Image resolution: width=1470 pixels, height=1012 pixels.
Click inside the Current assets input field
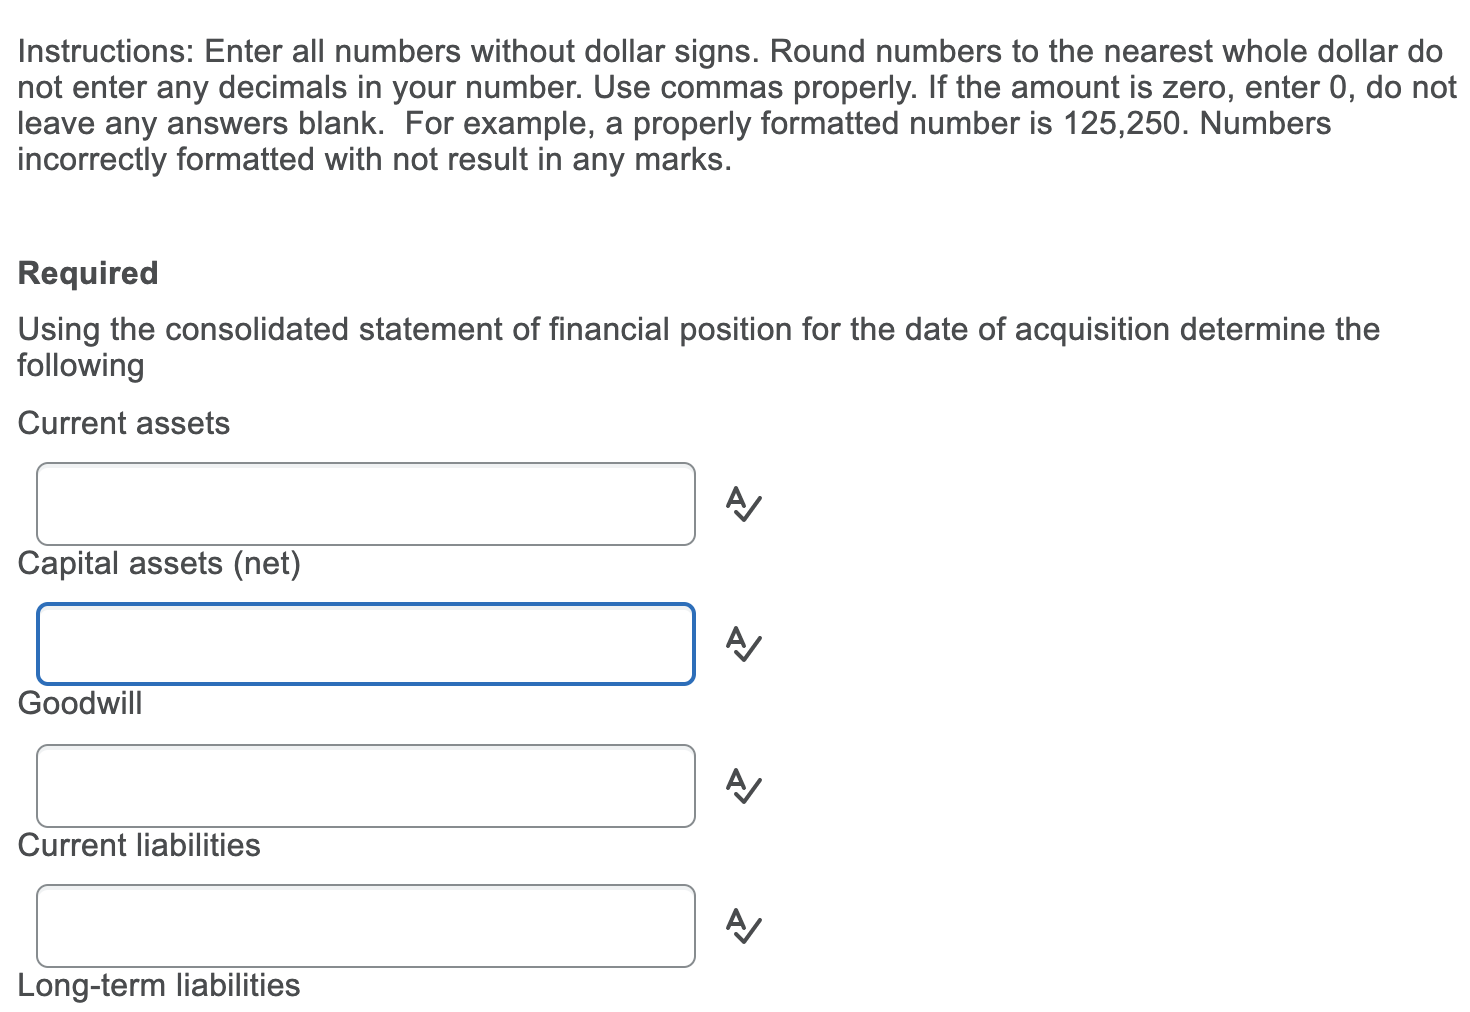pyautogui.click(x=366, y=504)
